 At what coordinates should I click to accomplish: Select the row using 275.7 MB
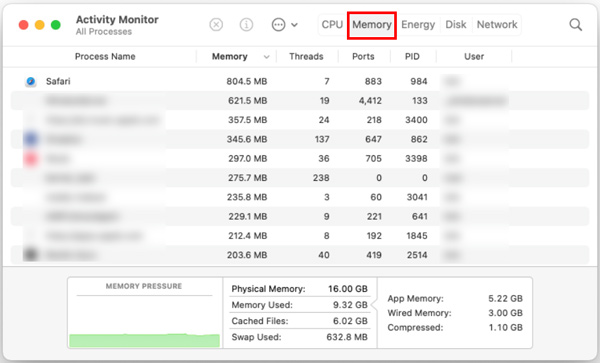300,178
